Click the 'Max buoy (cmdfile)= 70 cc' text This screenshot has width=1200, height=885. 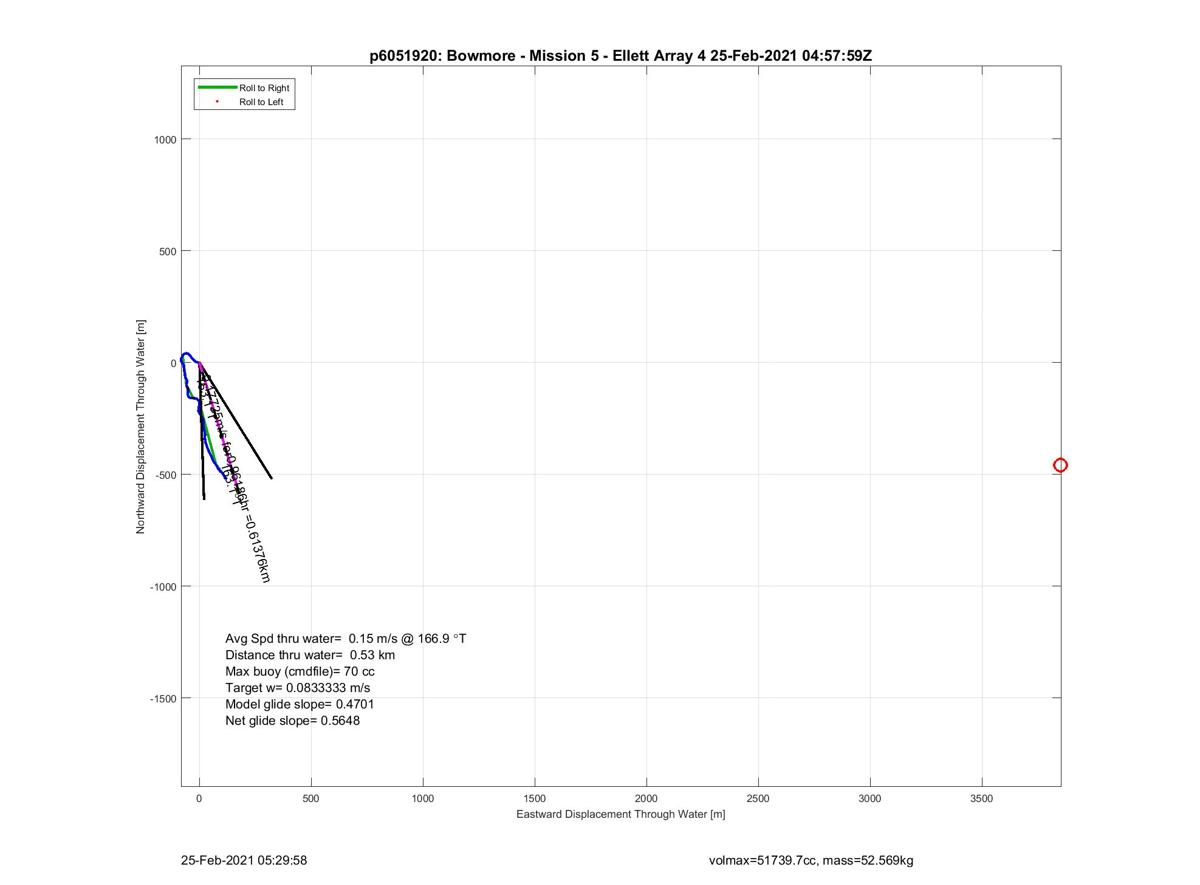tap(300, 671)
